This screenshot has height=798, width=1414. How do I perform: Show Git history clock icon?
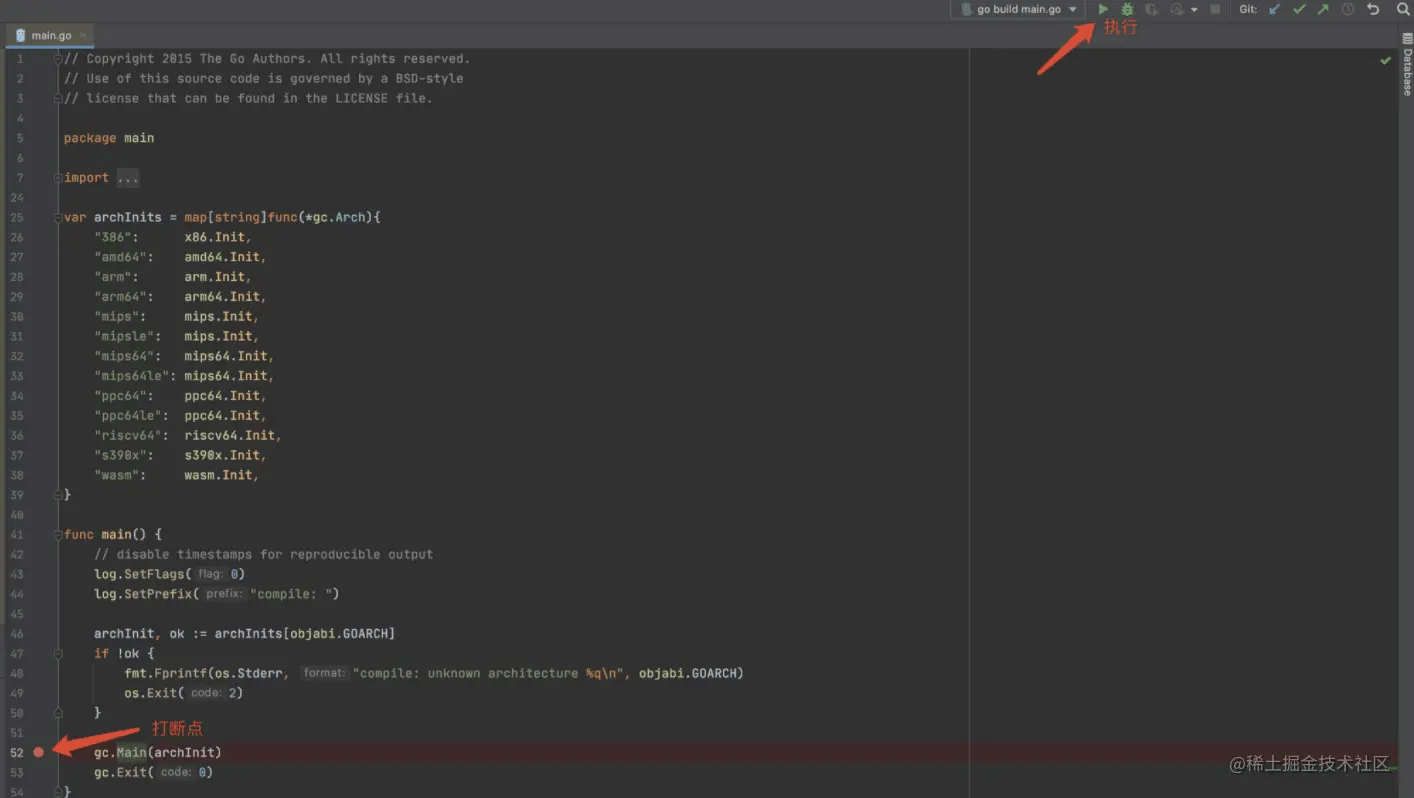[1348, 9]
